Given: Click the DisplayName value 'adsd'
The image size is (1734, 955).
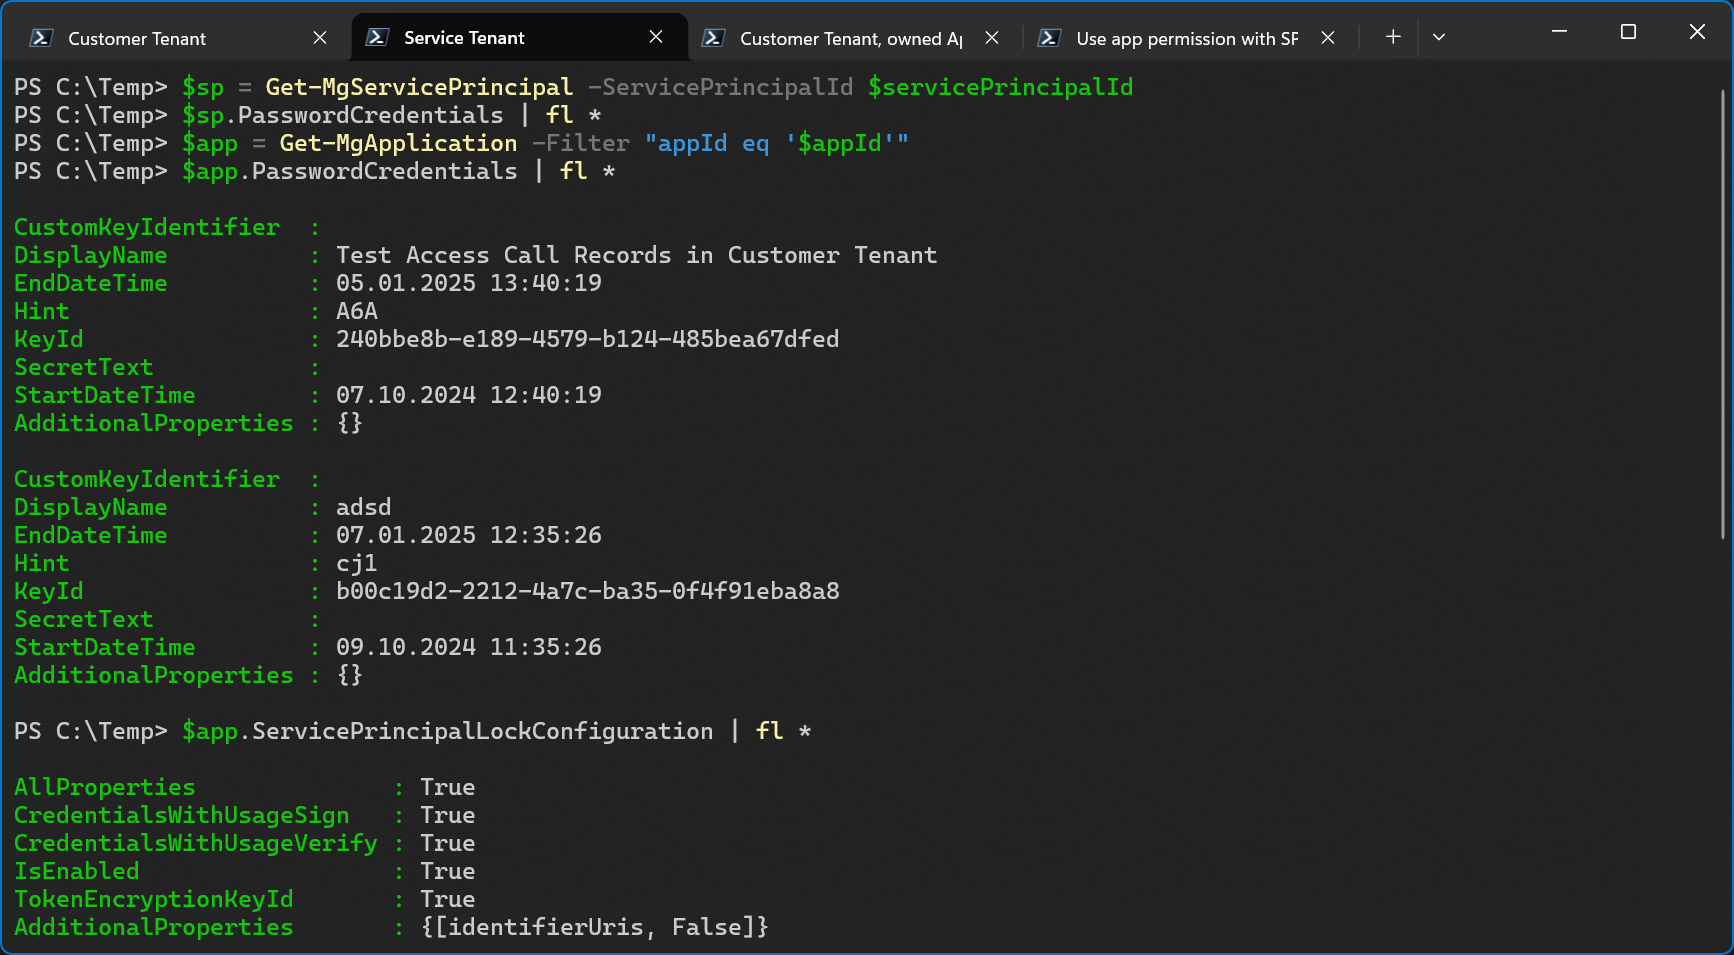Looking at the screenshot, I should pyautogui.click(x=363, y=507).
